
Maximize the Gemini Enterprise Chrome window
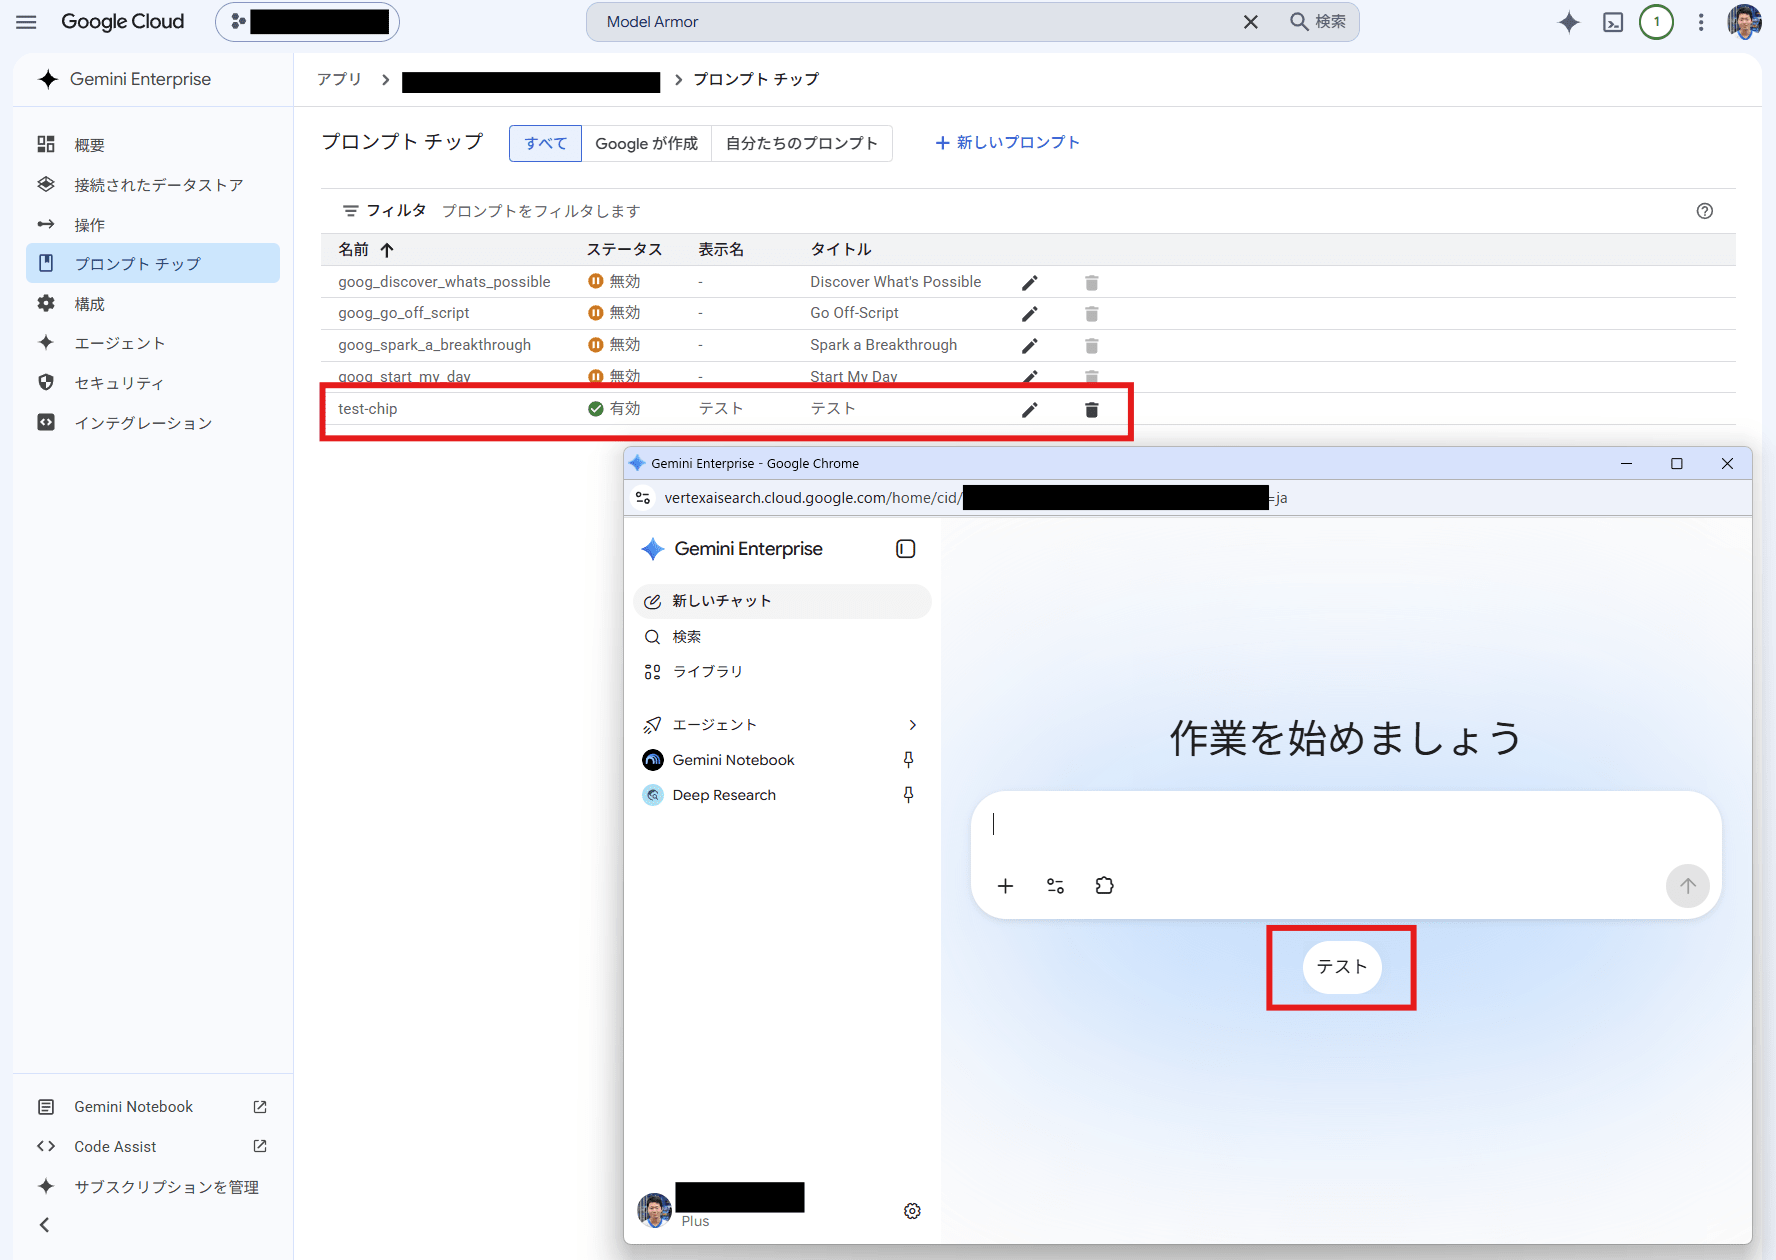point(1677,464)
